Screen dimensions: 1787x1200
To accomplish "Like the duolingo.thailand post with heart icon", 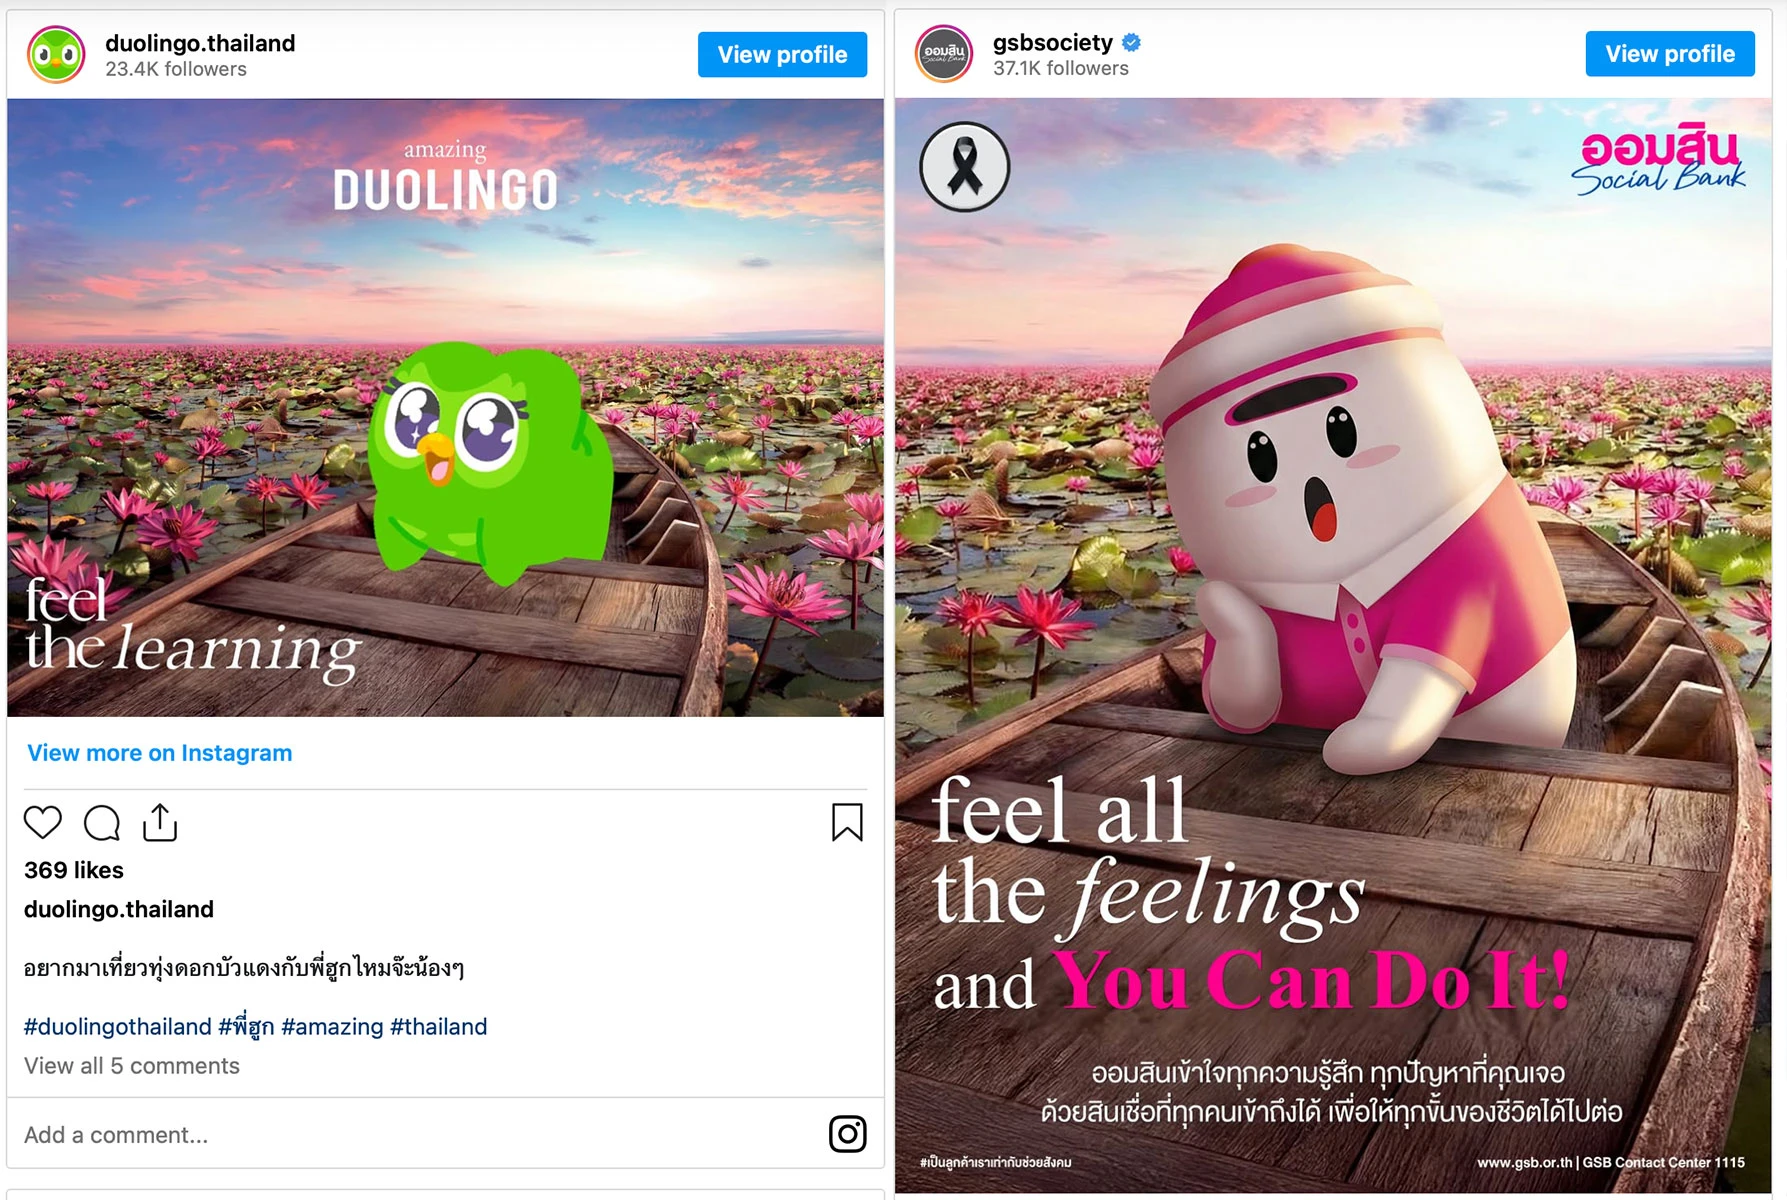I will [x=43, y=822].
